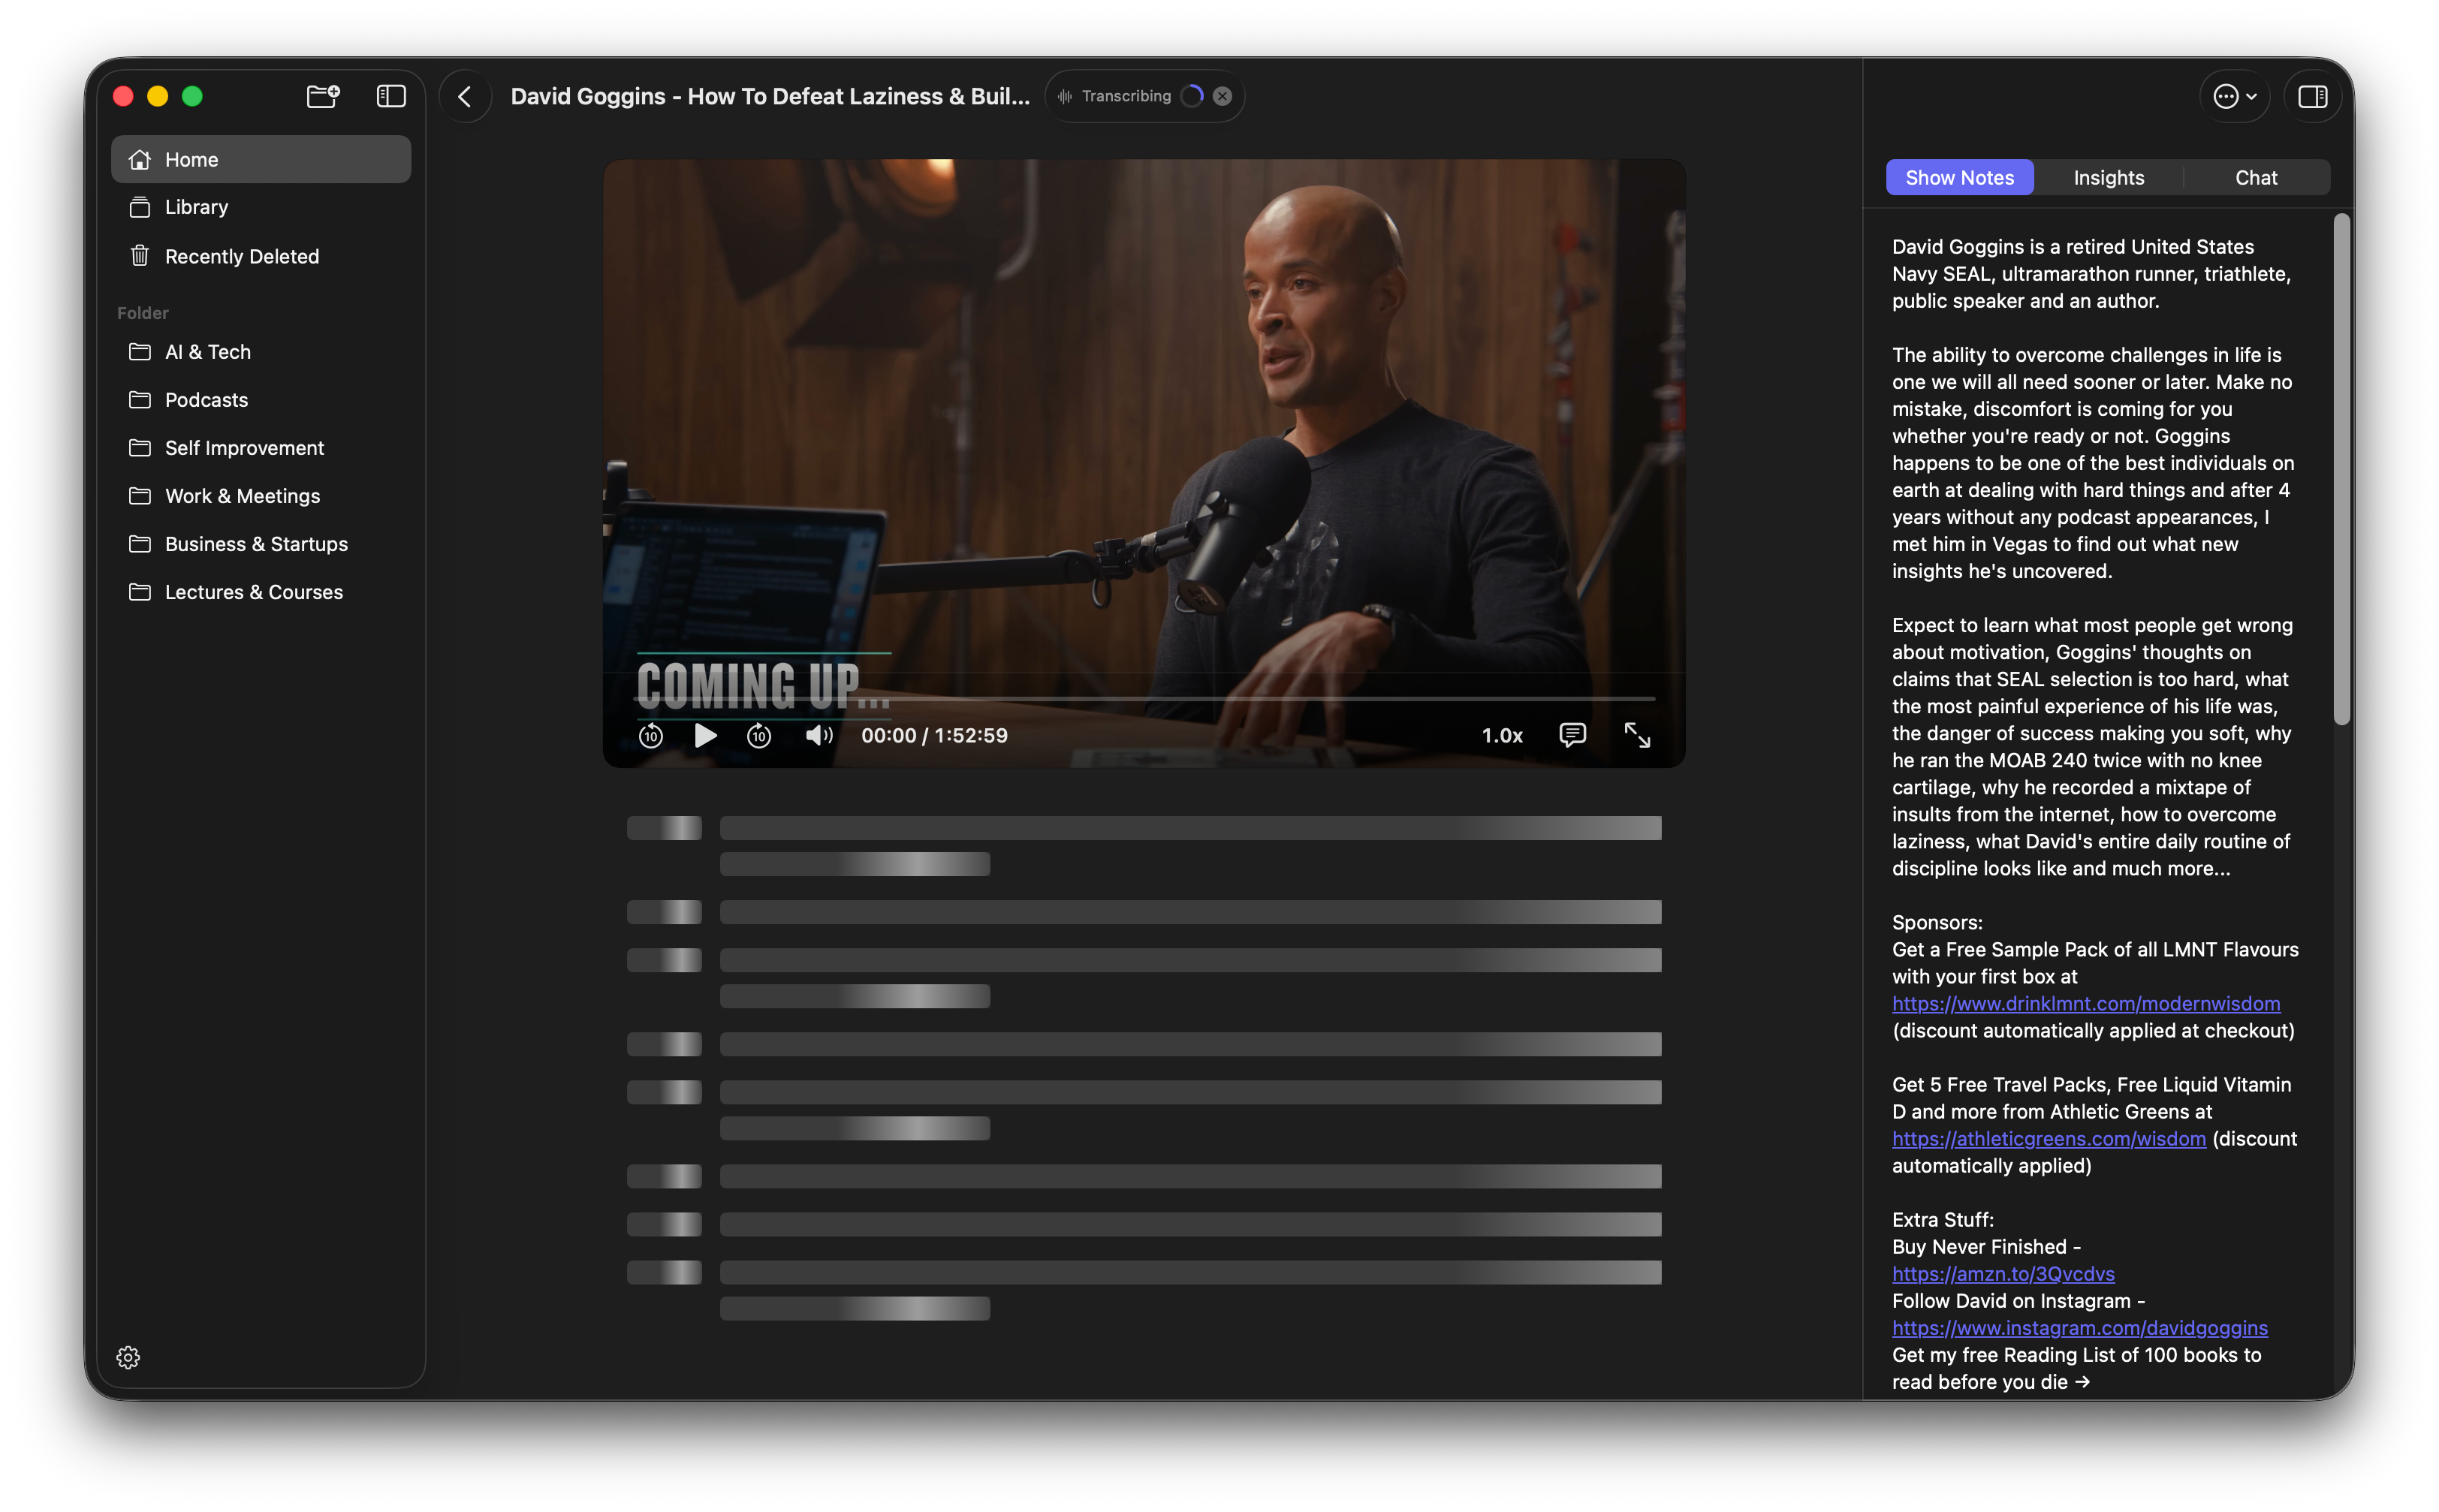
Task: Go back with the chevron button
Action: click(465, 96)
